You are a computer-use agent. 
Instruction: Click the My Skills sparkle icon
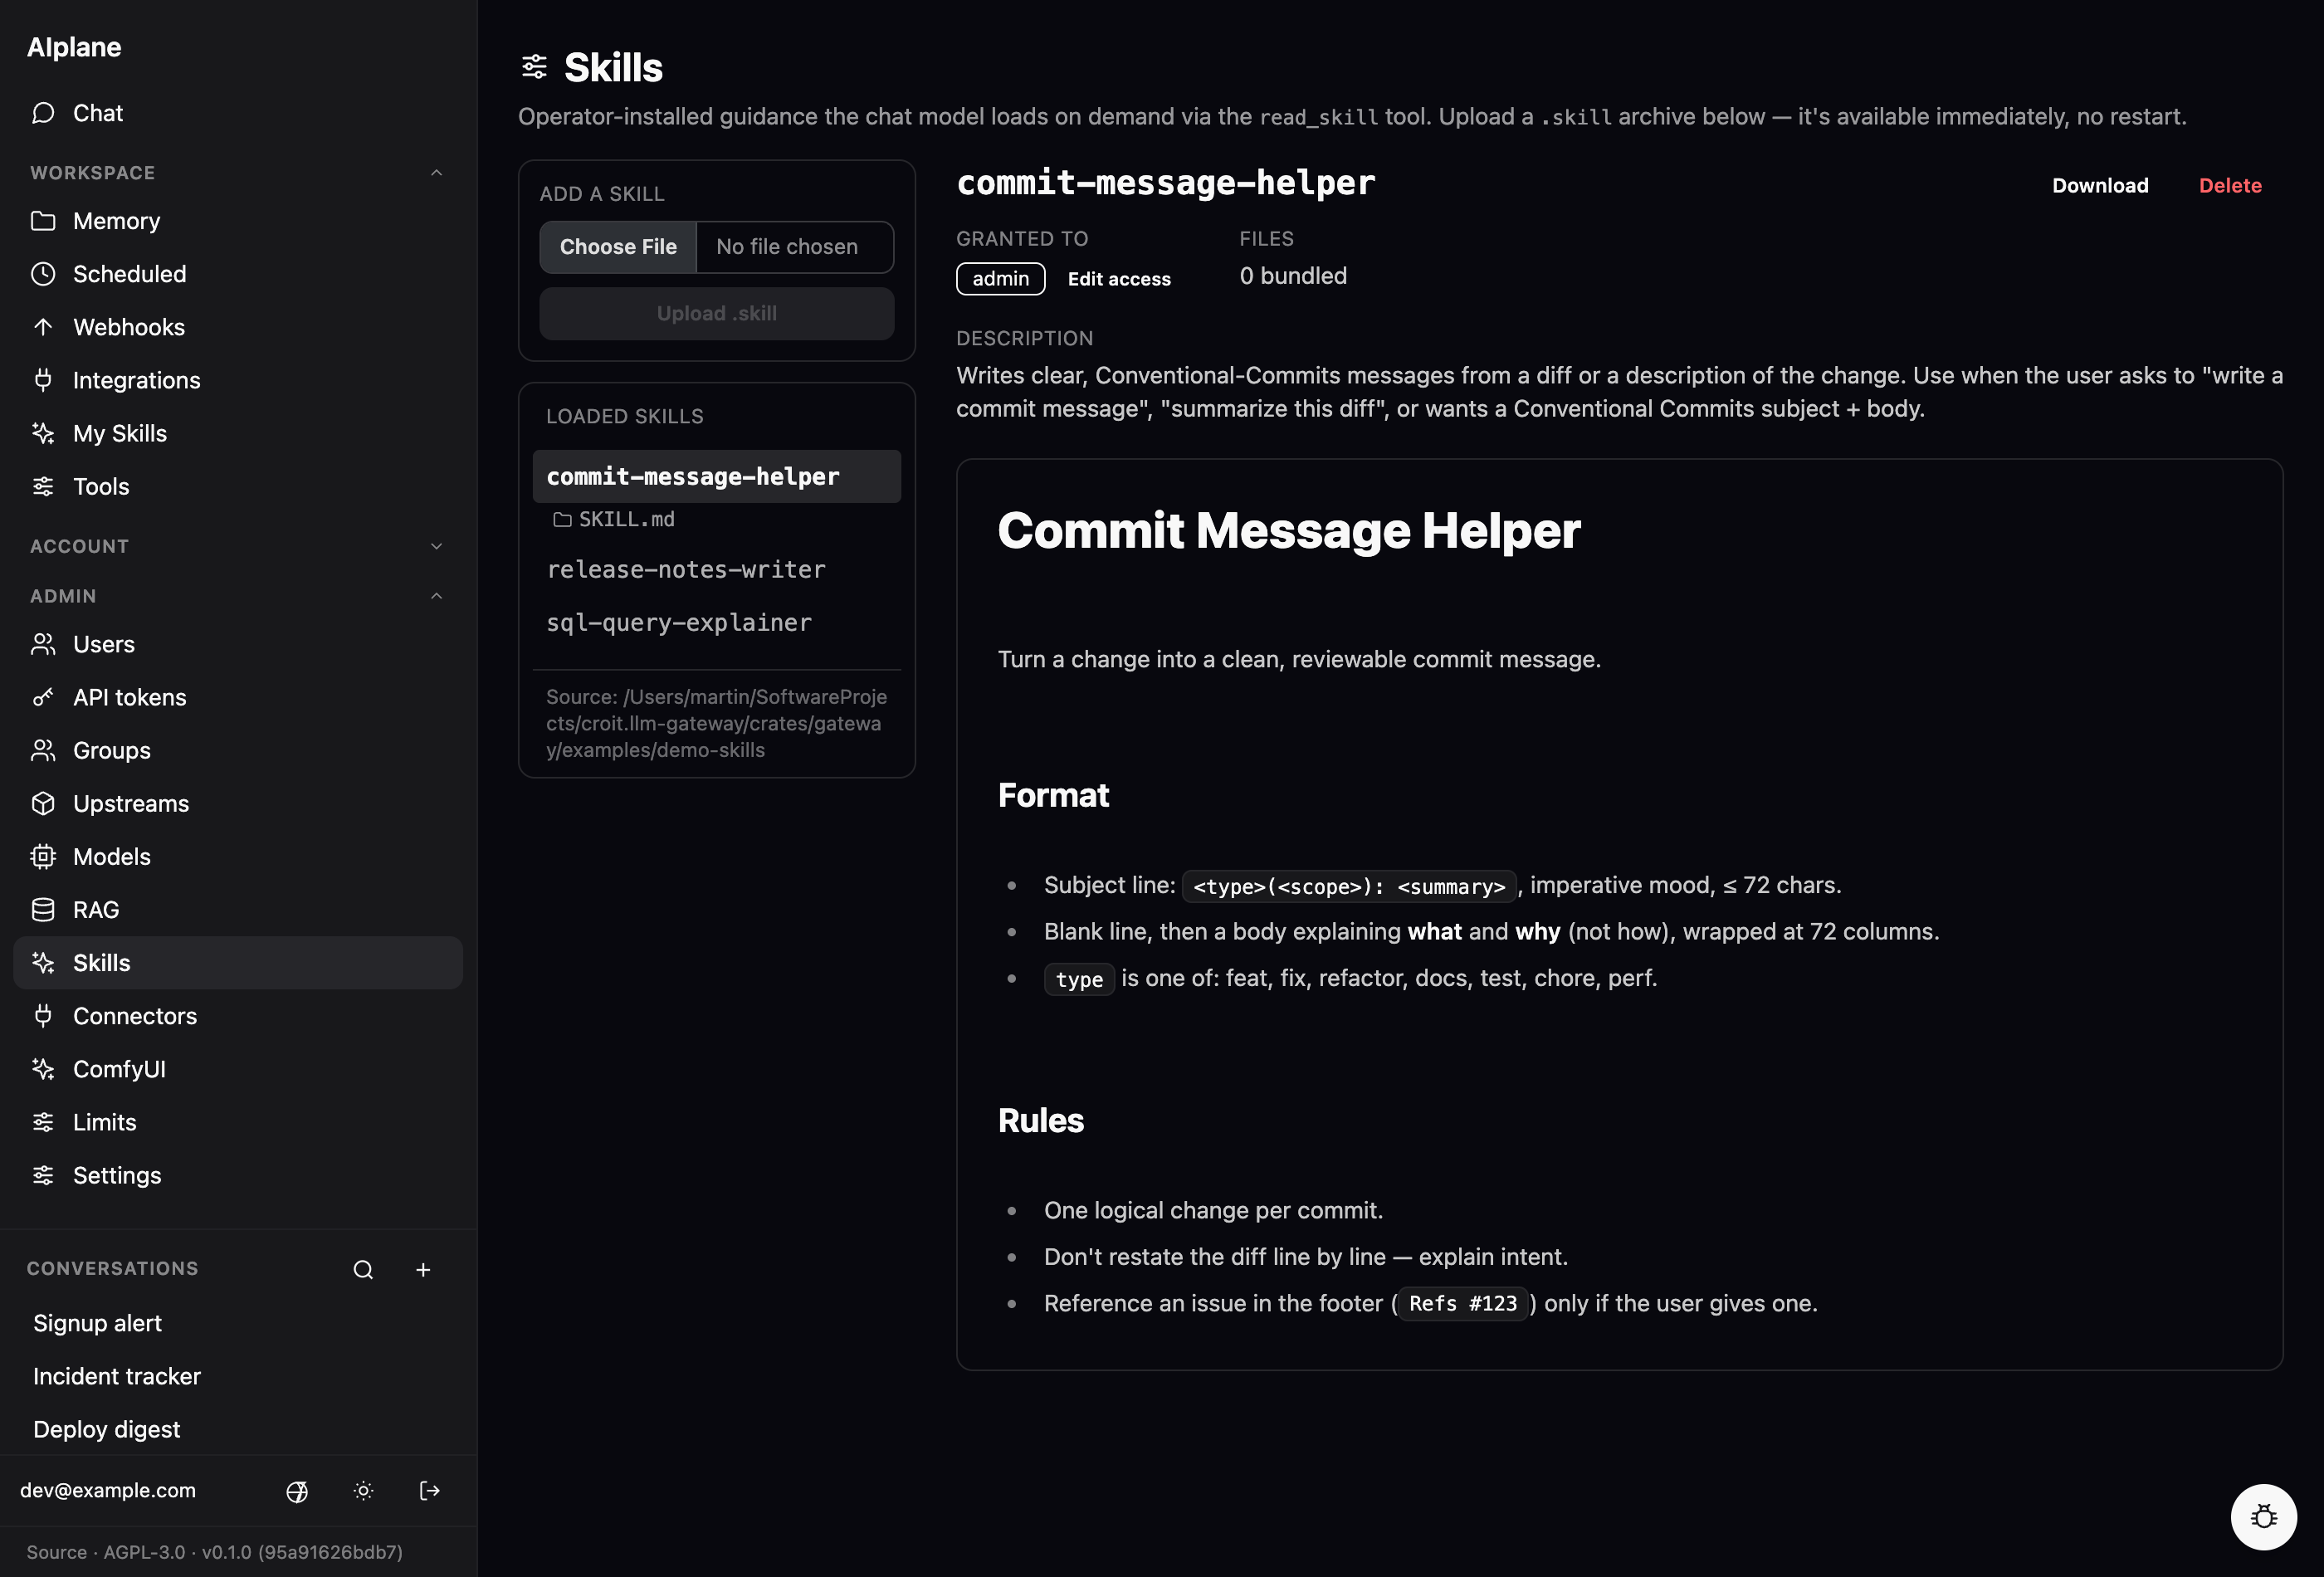pyautogui.click(x=43, y=433)
